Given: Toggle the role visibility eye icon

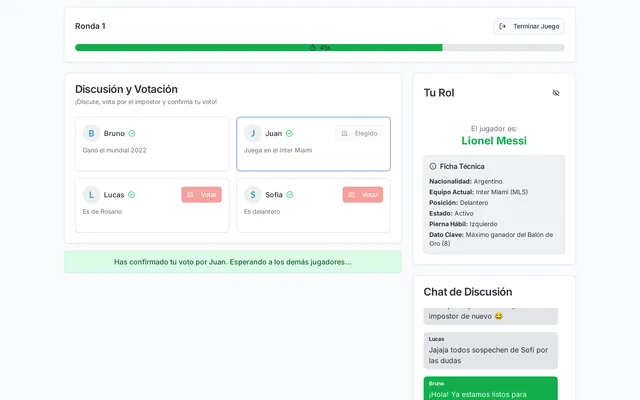Looking at the screenshot, I should [x=556, y=93].
